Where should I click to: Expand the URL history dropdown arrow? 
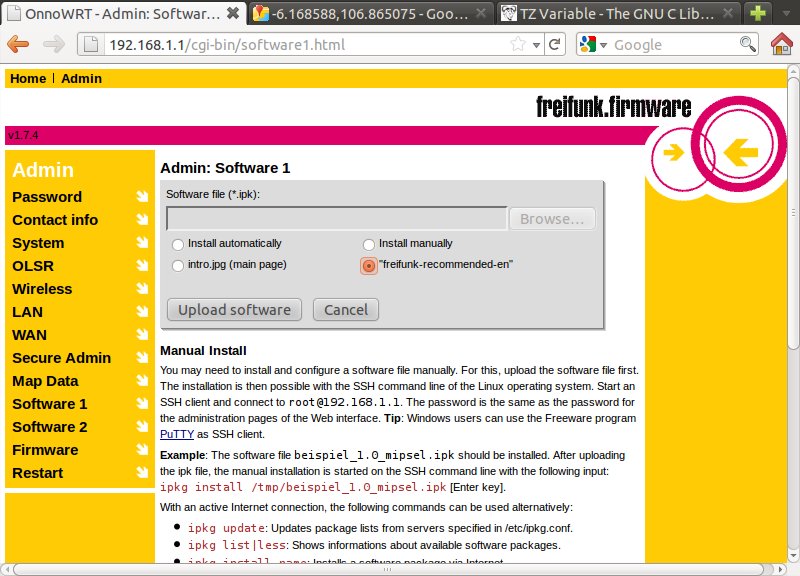[x=536, y=44]
